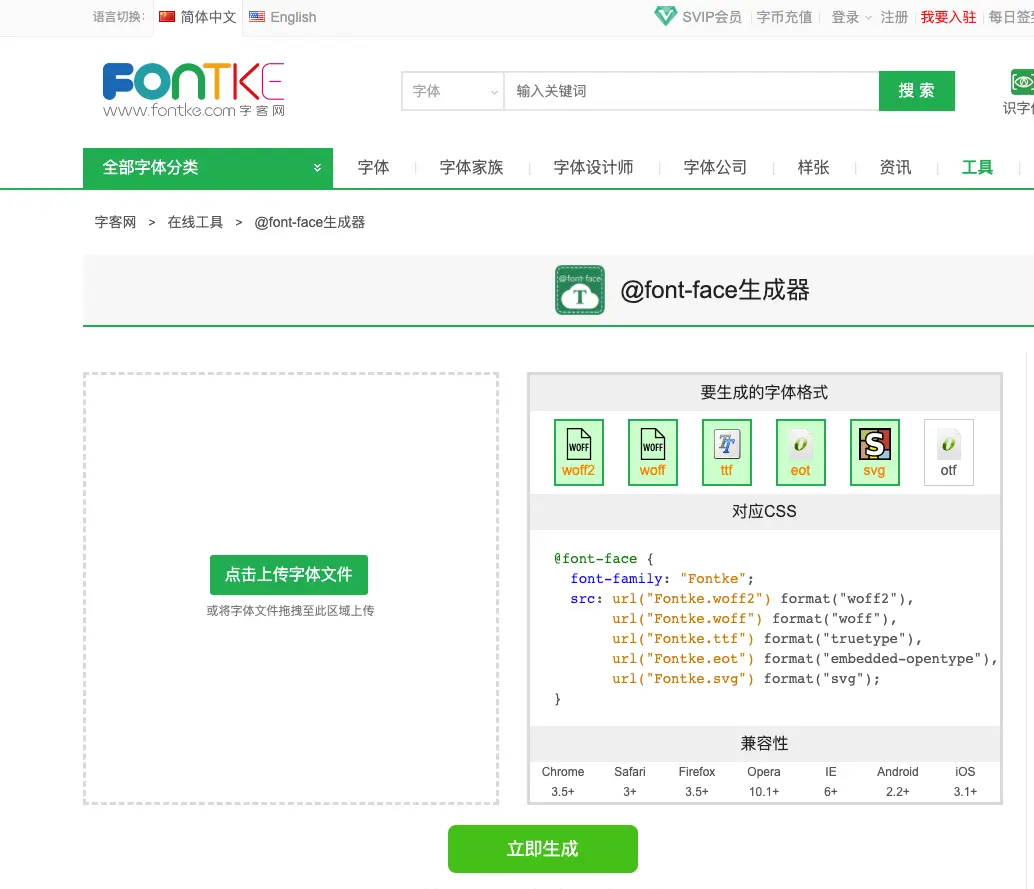The height and width of the screenshot is (889, 1034).
Task: Disable the eot output format
Action: pos(800,452)
